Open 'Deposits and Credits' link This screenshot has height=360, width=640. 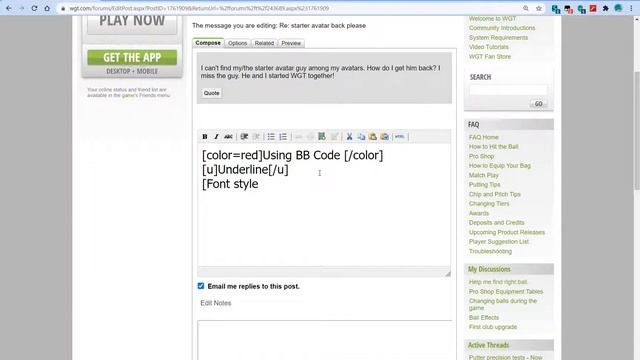pyautogui.click(x=497, y=222)
